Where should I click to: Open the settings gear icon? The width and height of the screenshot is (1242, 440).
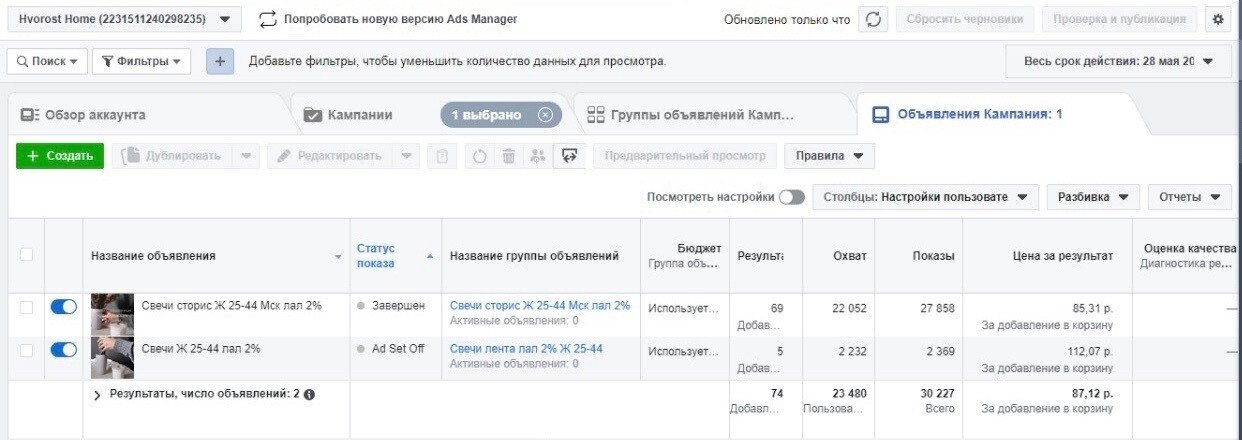1217,19
